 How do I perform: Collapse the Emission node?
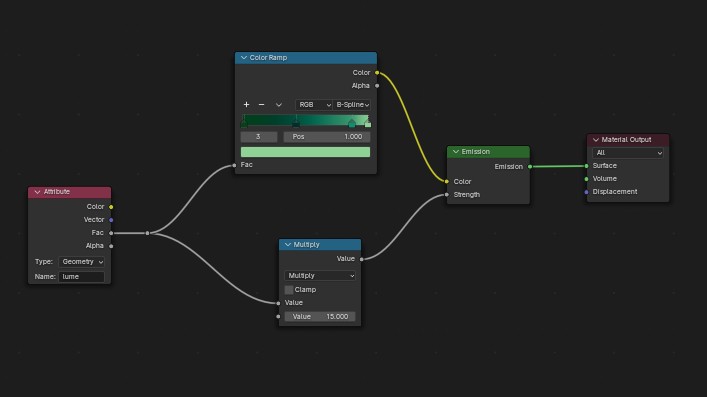pos(456,152)
